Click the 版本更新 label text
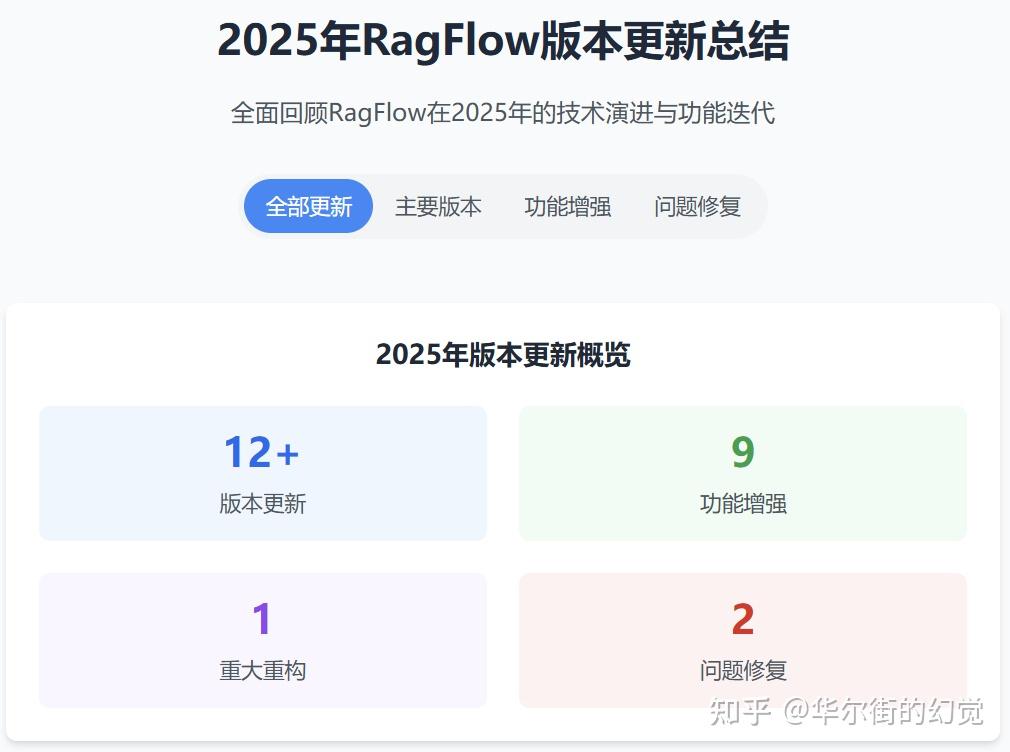This screenshot has width=1010, height=752. pos(261,504)
